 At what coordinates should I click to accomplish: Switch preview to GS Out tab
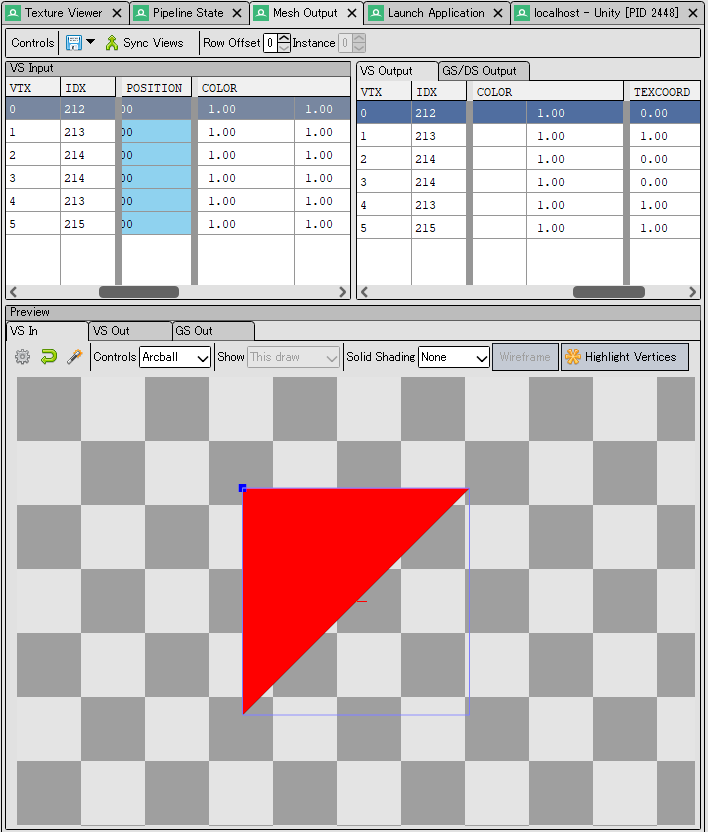point(213,331)
